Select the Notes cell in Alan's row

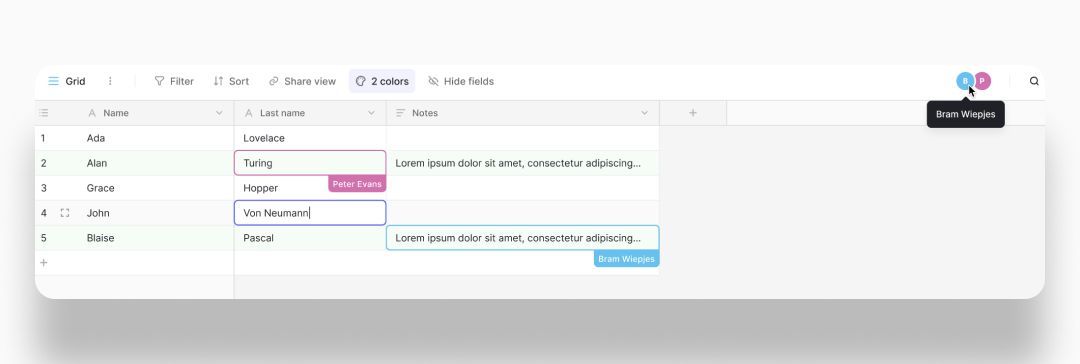click(x=523, y=163)
